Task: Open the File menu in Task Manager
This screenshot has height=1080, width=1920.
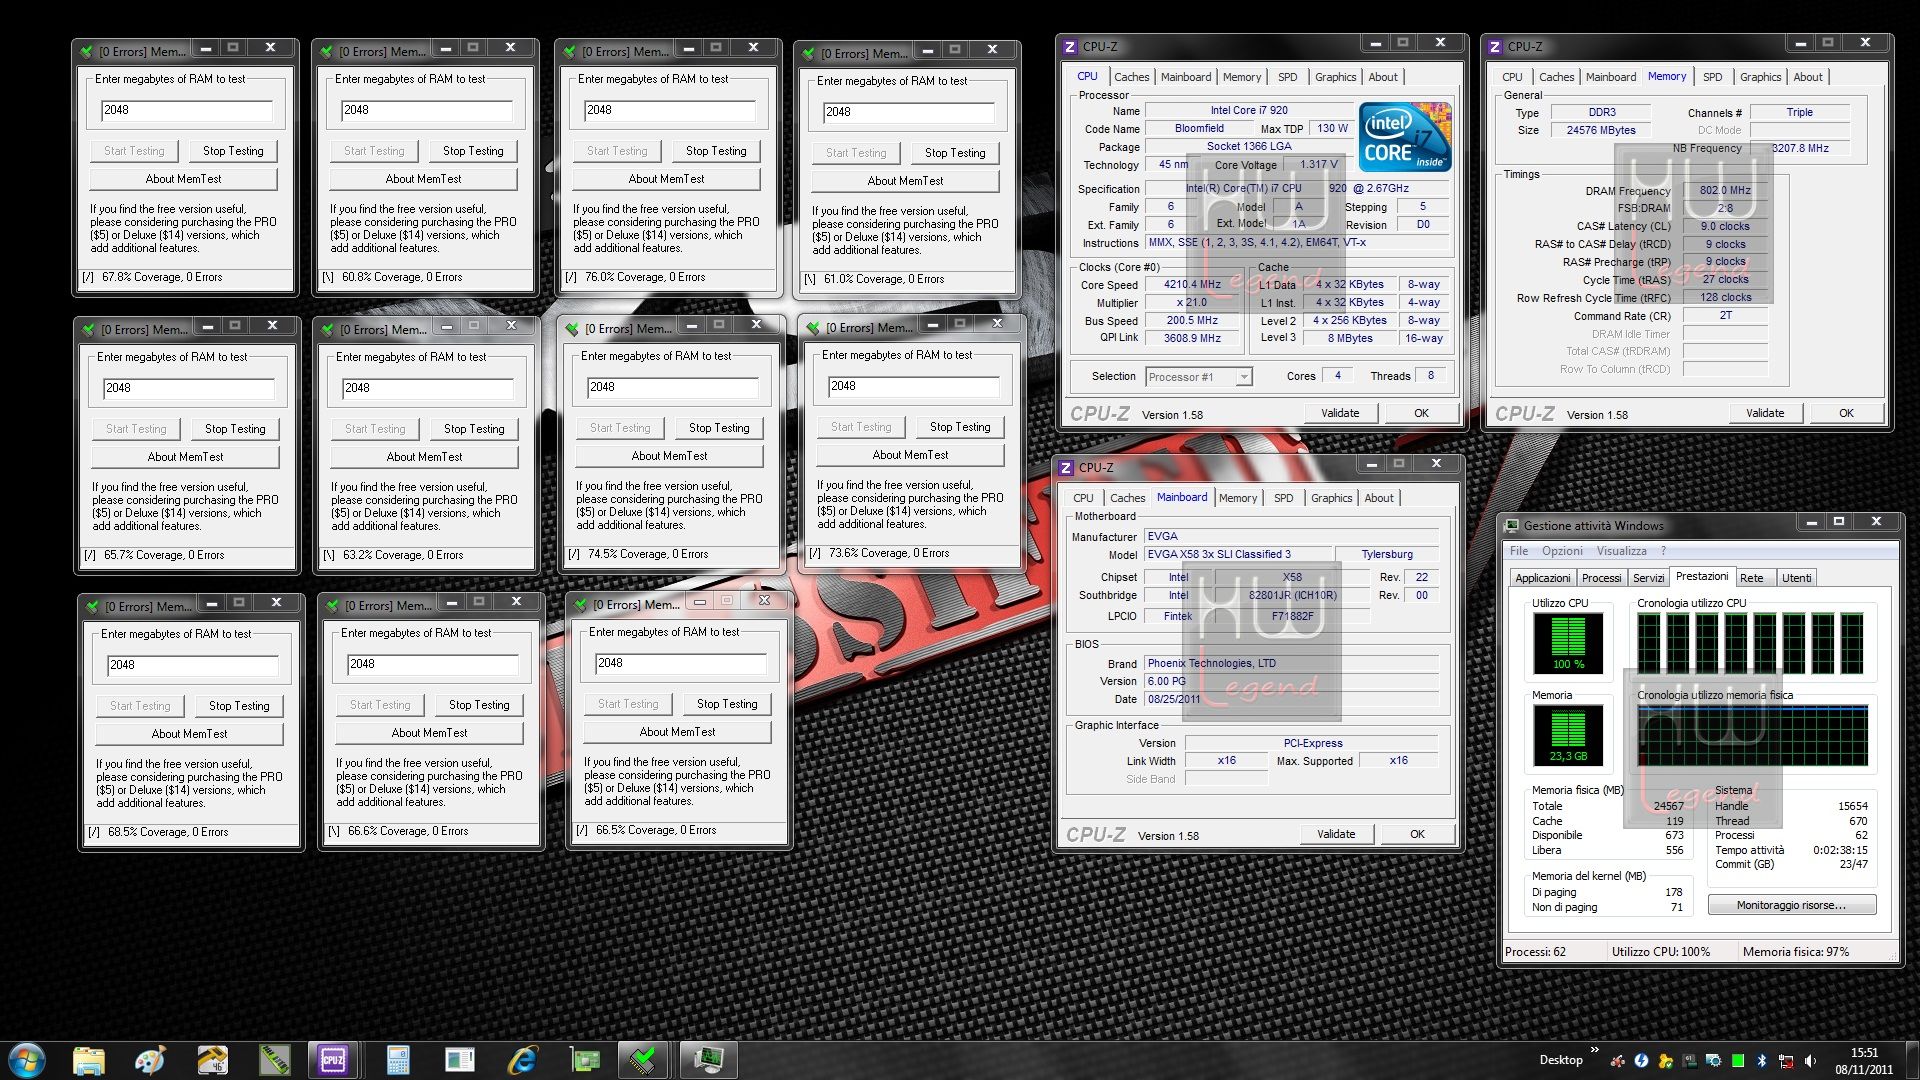Action: click(1519, 551)
